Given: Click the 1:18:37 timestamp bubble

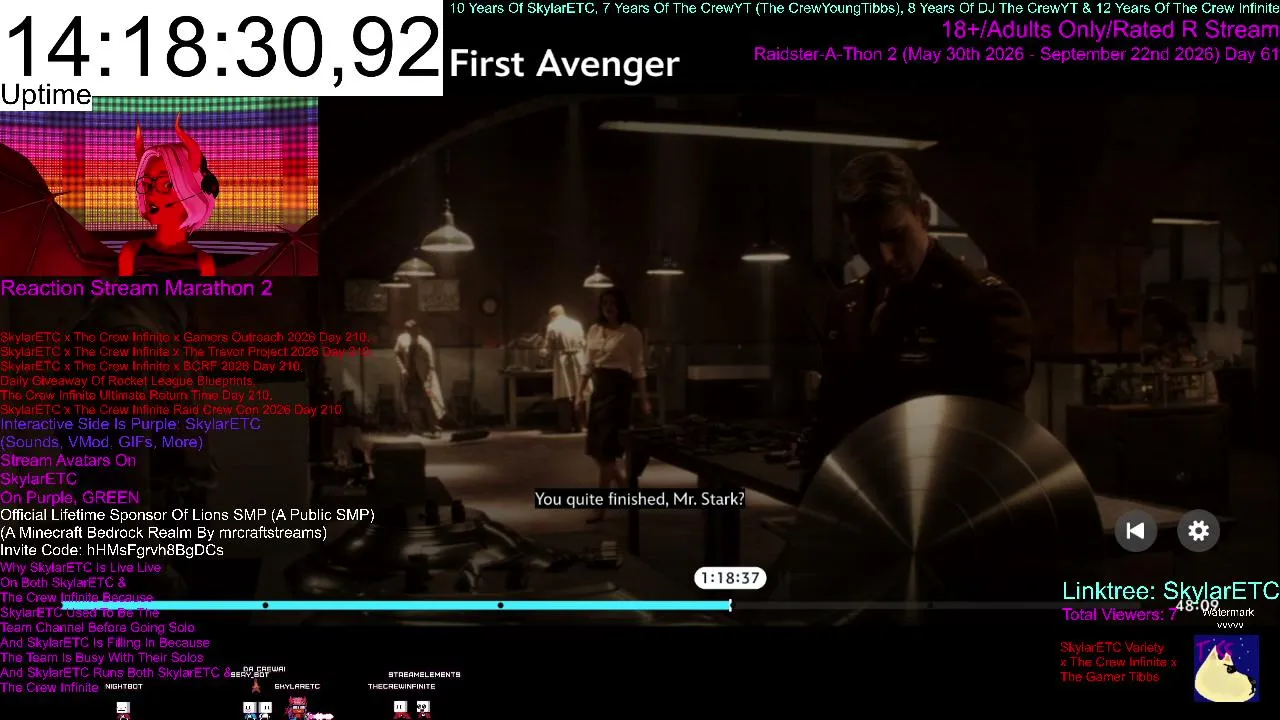Looking at the screenshot, I should coord(730,578).
